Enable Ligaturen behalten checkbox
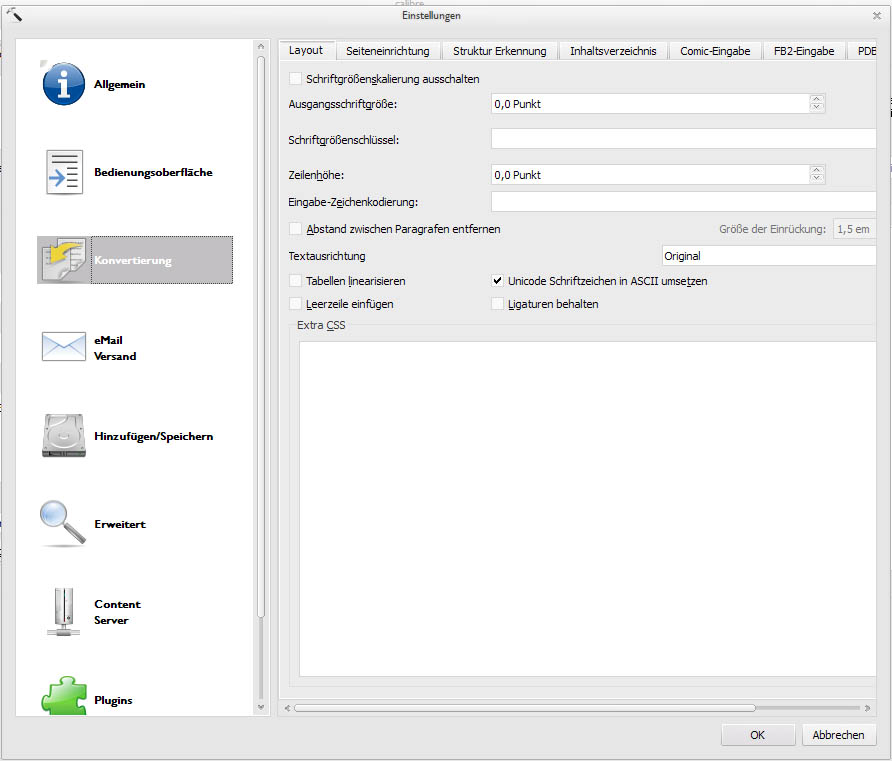 click(x=497, y=304)
